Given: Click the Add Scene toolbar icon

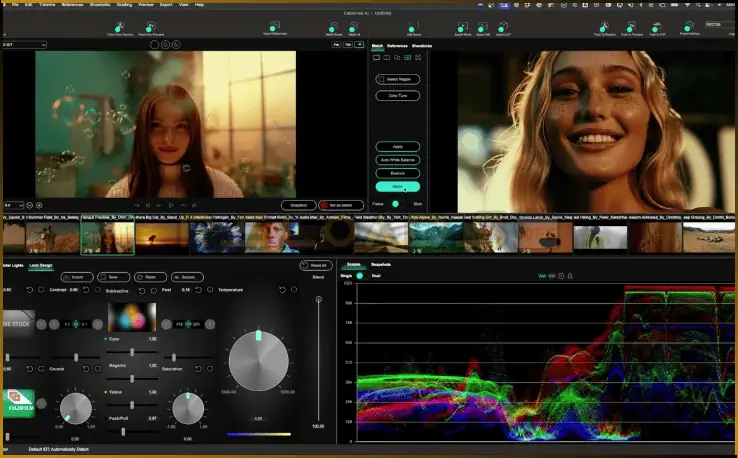Looking at the screenshot, I should tap(414, 28).
